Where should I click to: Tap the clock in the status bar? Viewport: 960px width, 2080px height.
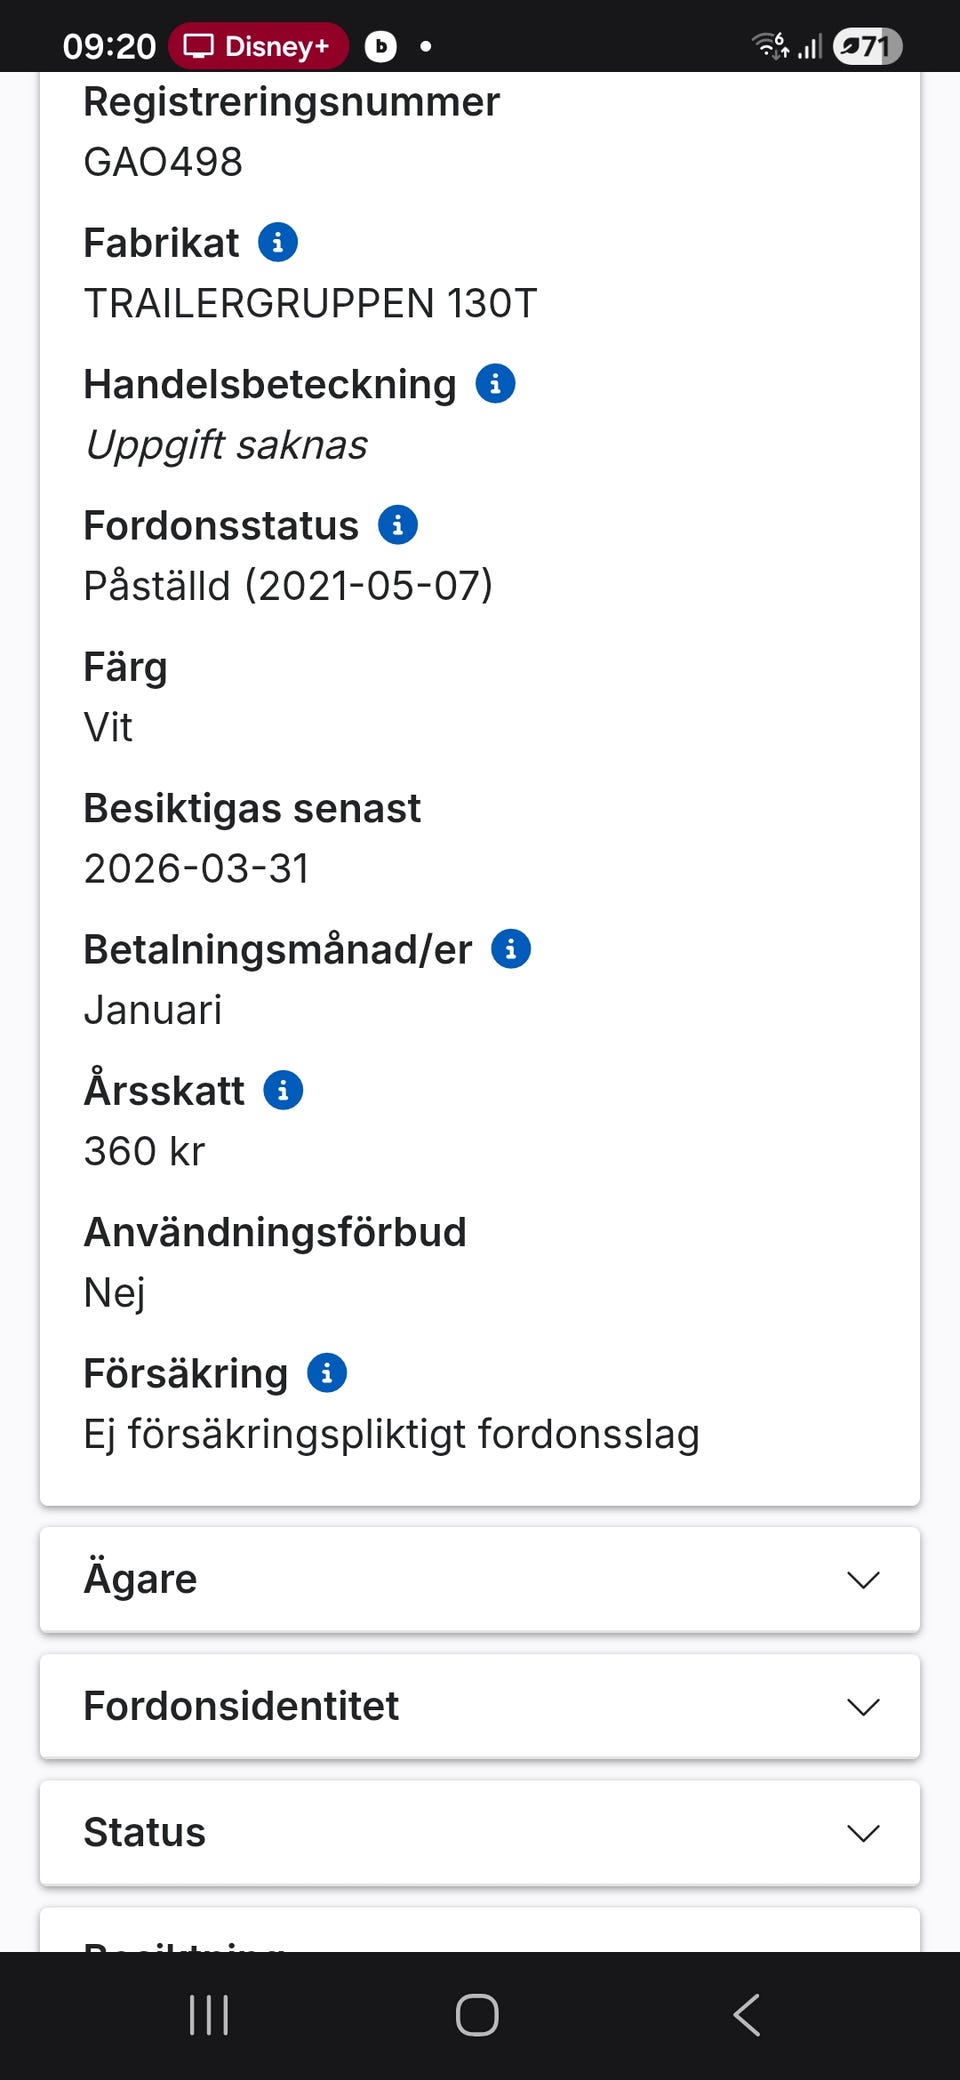109,46
